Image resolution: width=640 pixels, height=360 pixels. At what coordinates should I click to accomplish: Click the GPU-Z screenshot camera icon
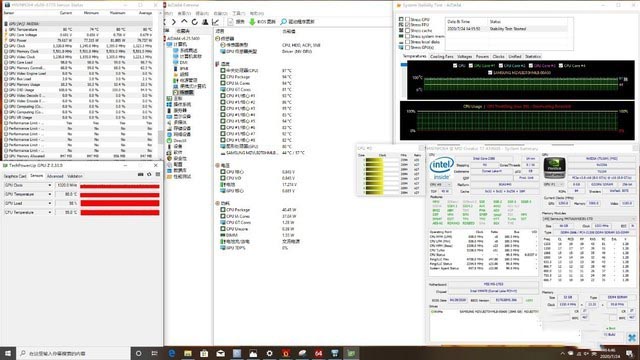140,174
